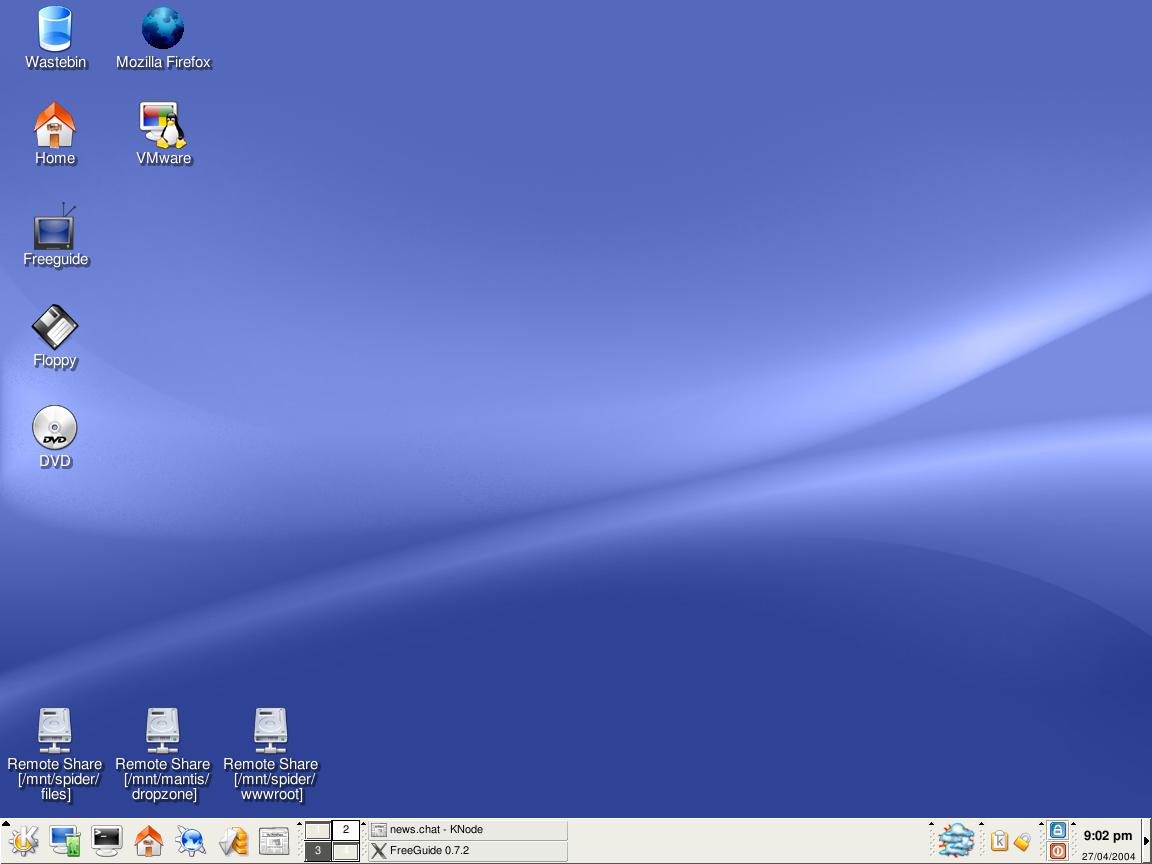The image size is (1152, 864).
Task: Switch to virtual desktop 3 in the pager
Action: [317, 851]
